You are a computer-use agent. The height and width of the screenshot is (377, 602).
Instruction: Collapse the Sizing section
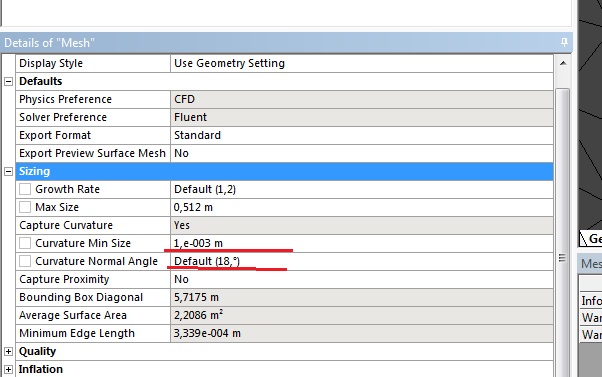pos(8,172)
